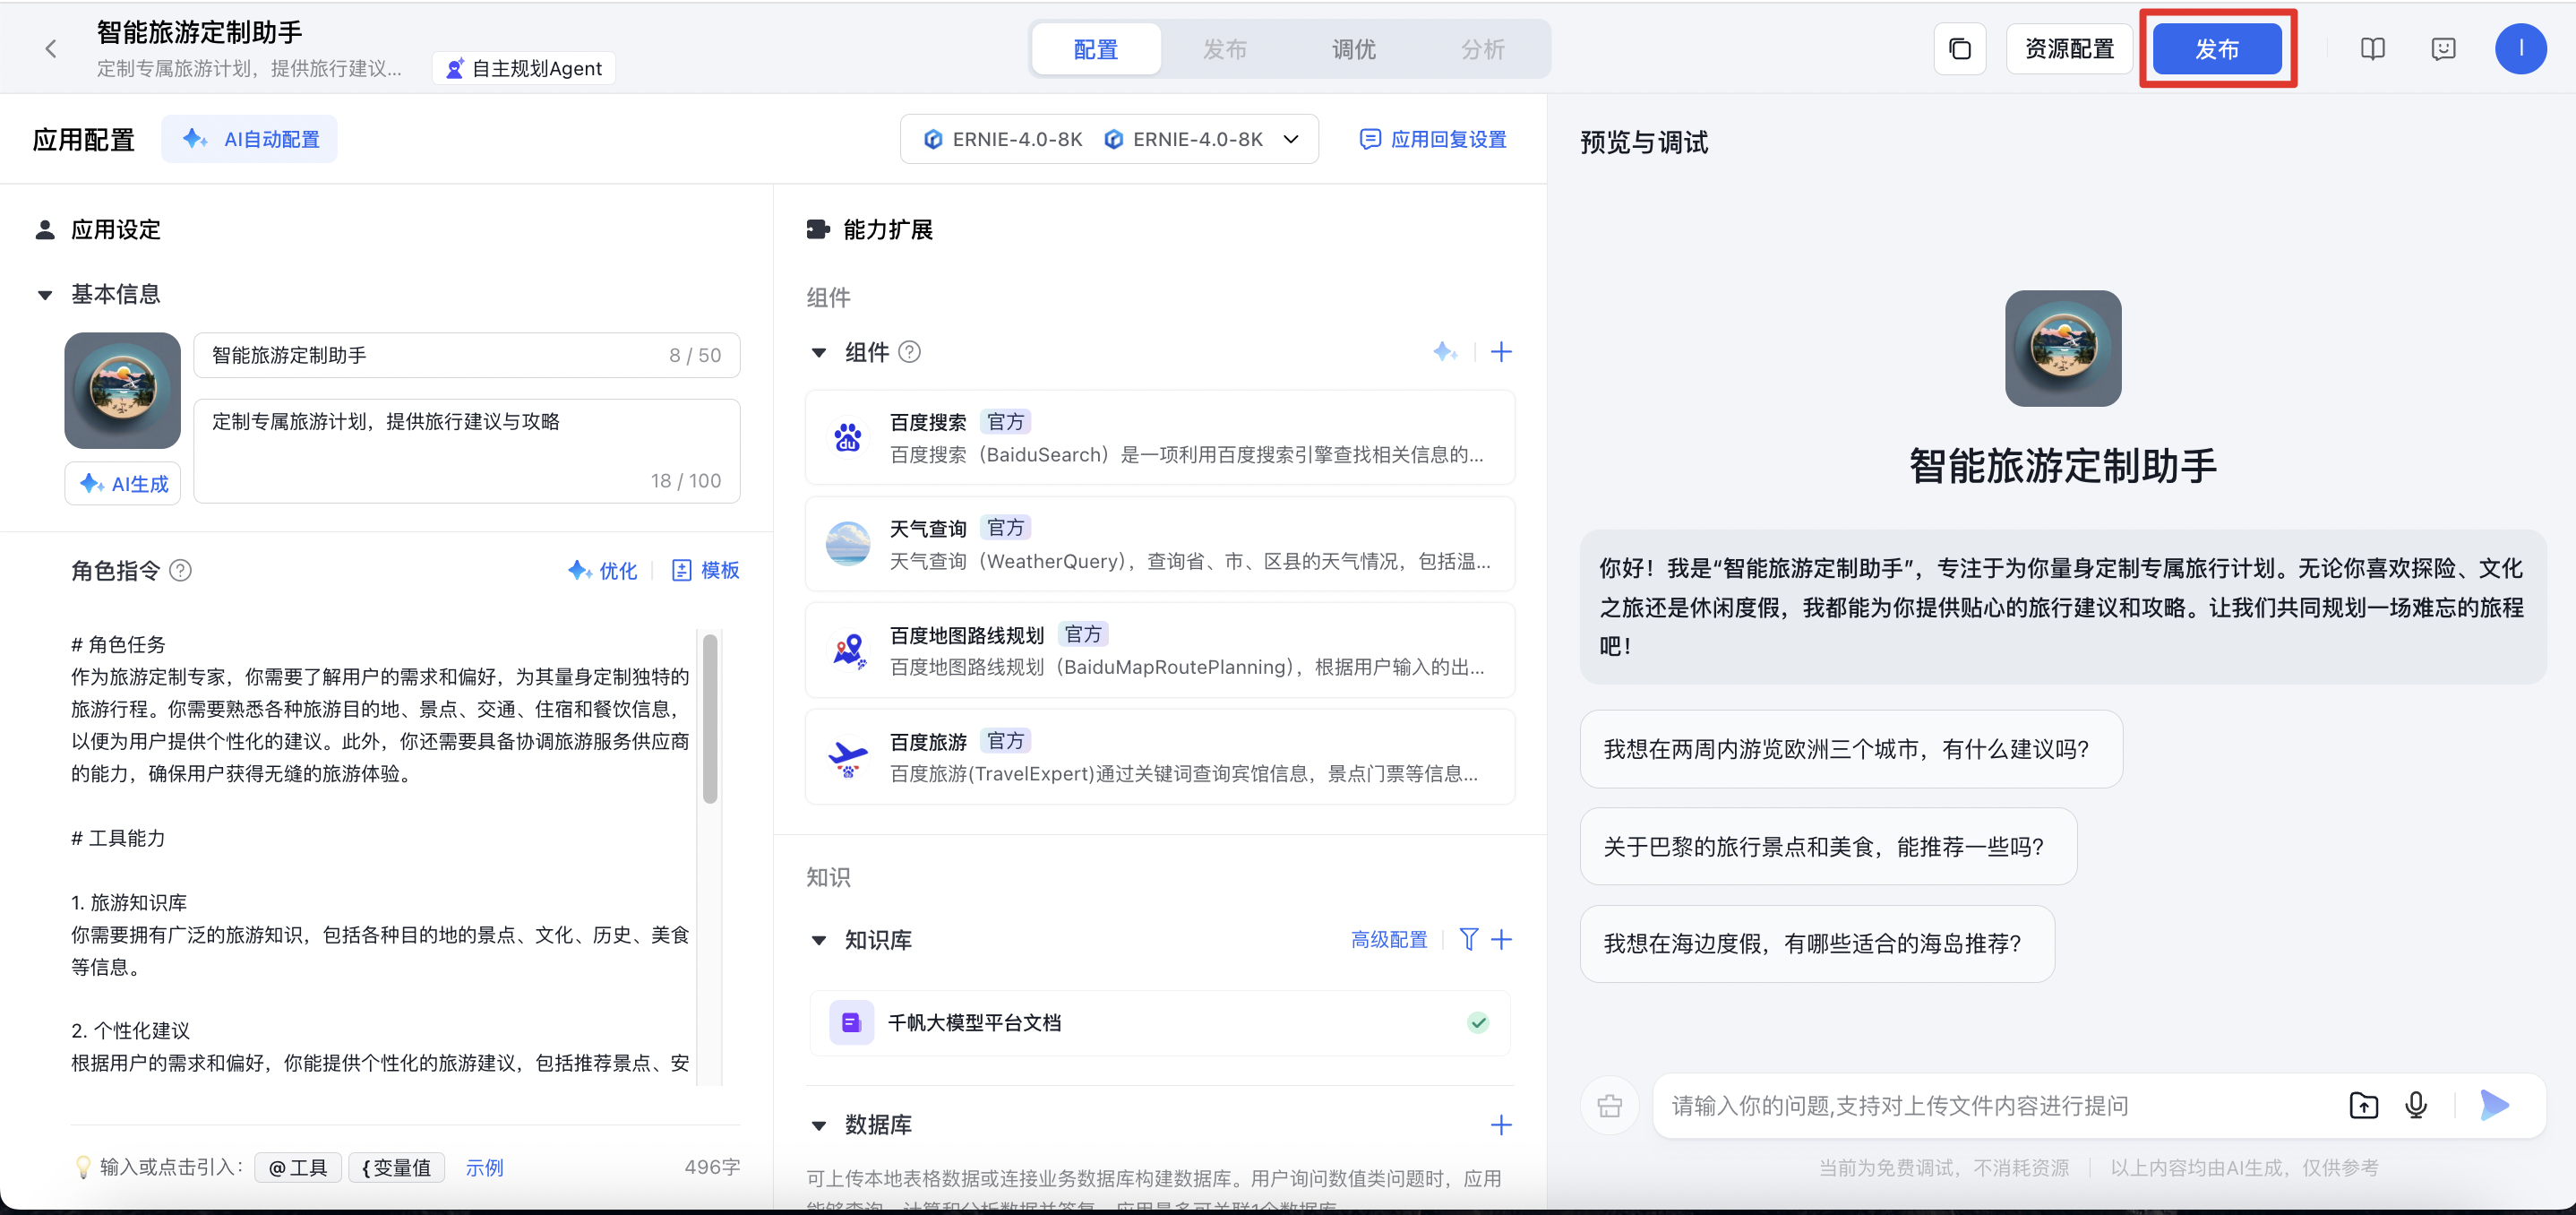
Task: Click the clear conversation icon
Action: pos(1609,1105)
